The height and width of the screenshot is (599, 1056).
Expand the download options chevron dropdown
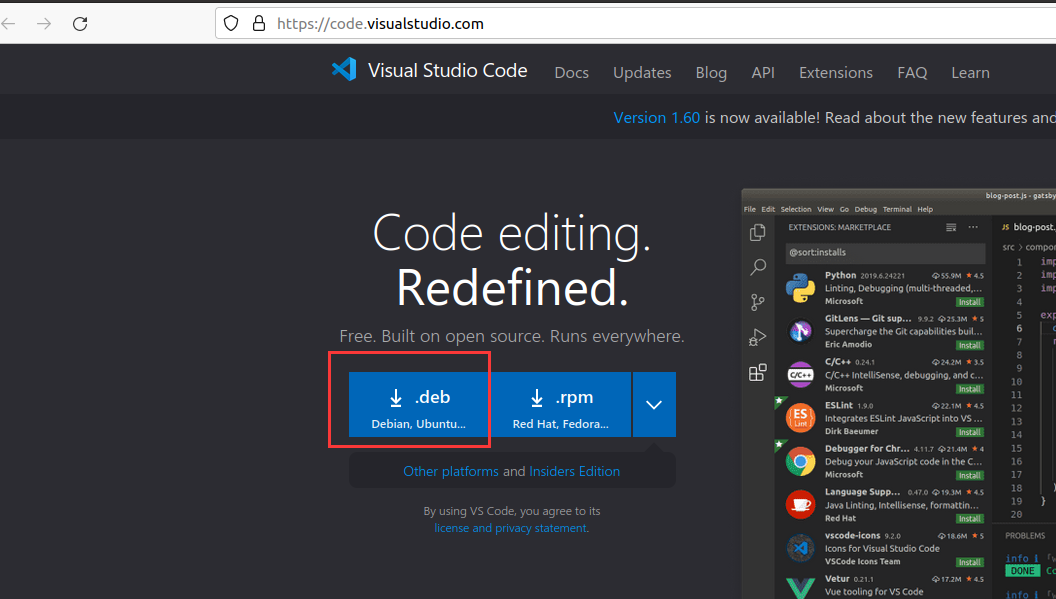tap(654, 404)
